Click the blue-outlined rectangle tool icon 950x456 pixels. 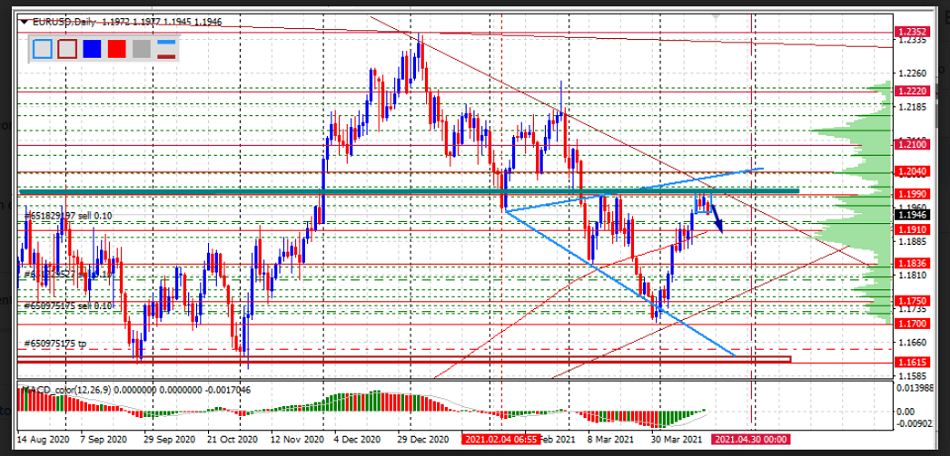42,49
